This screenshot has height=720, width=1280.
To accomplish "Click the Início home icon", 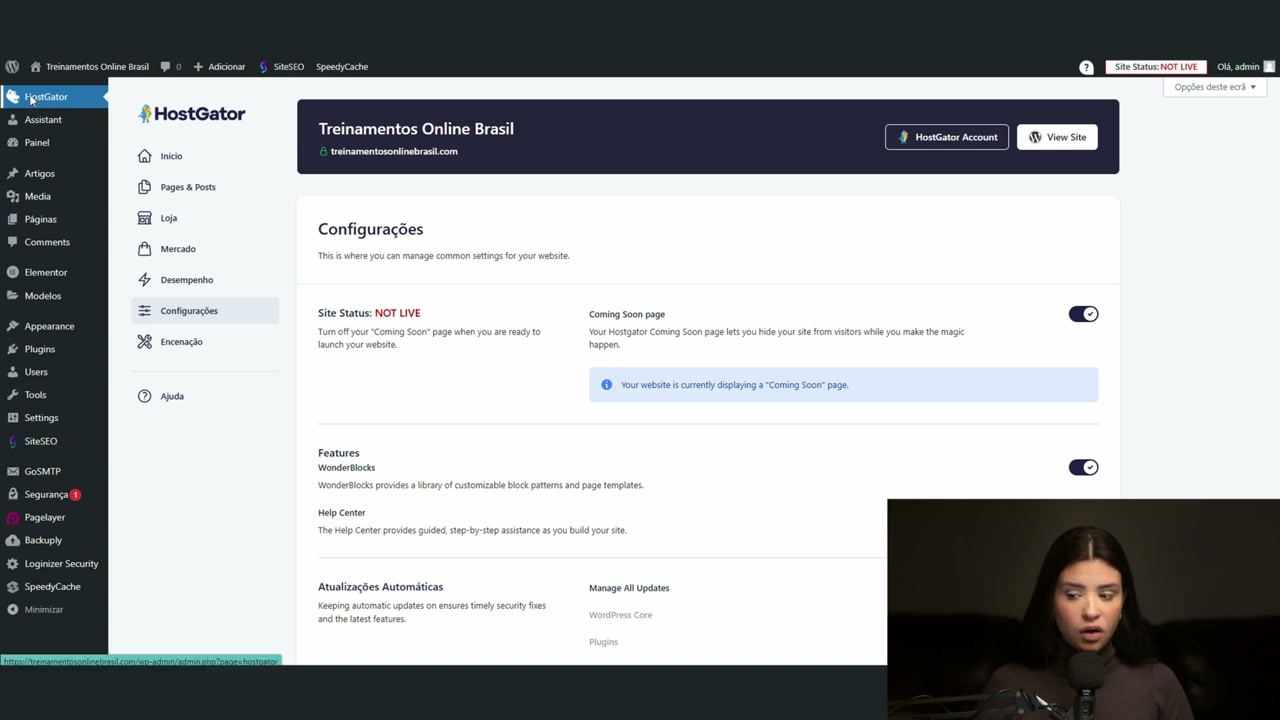I will (145, 156).
